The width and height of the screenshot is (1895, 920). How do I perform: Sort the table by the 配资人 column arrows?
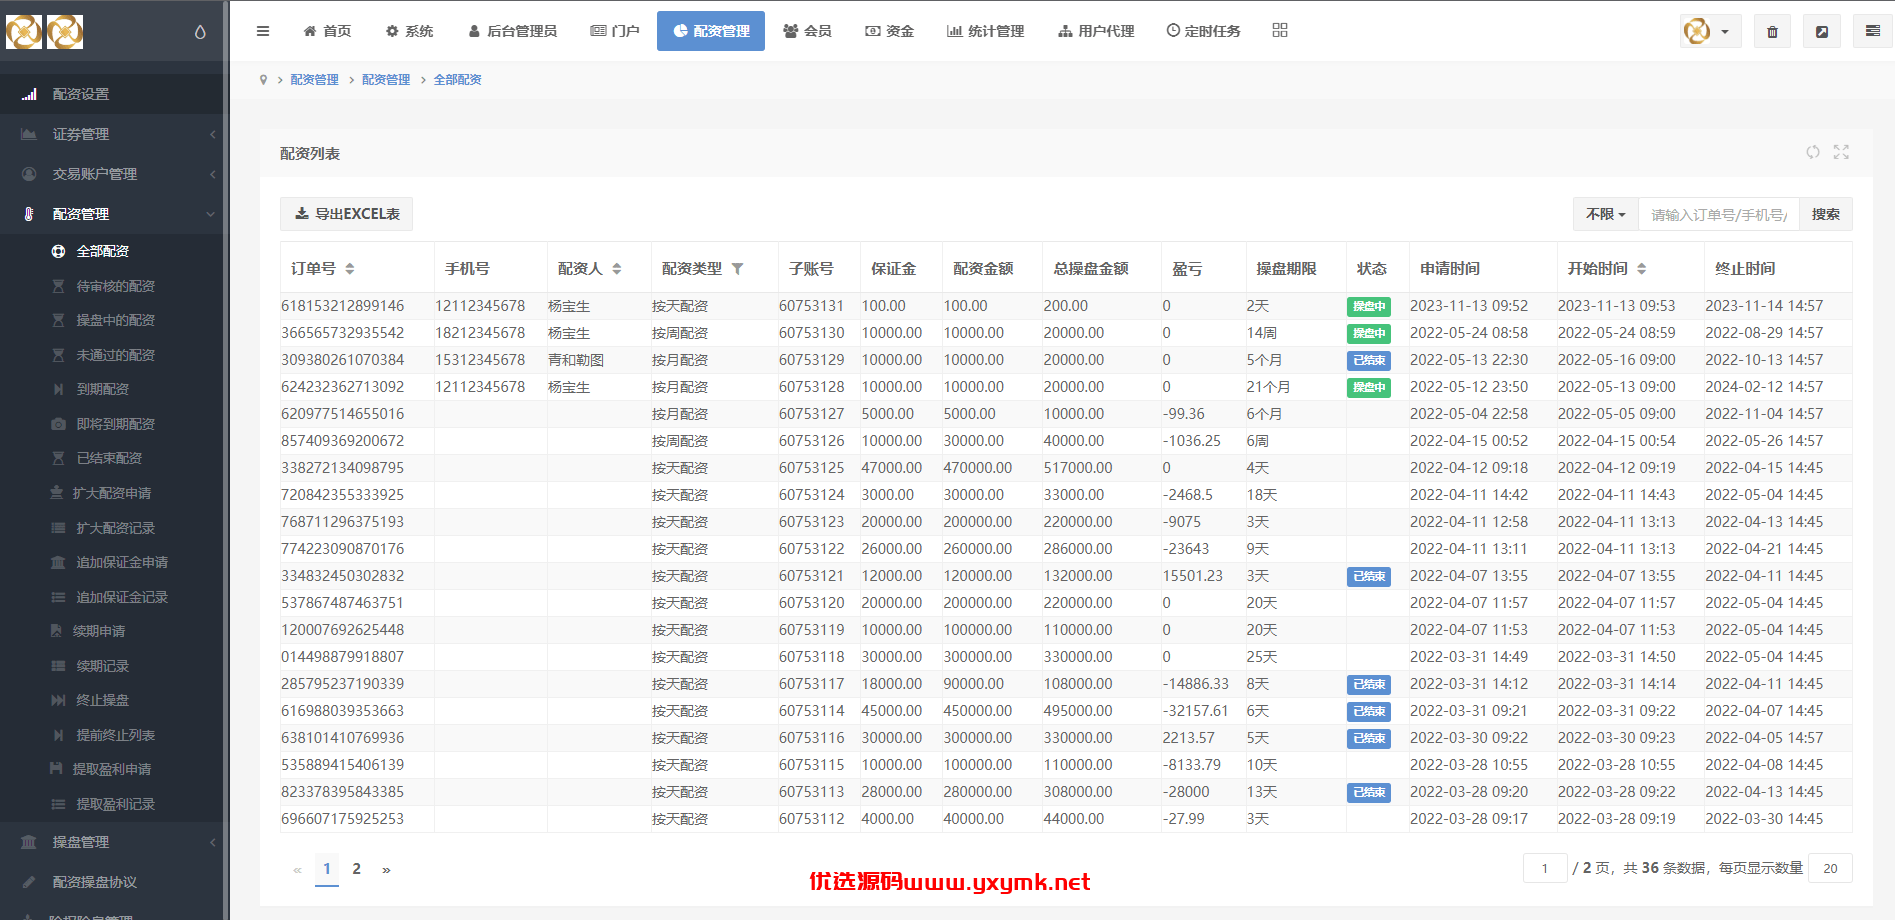pos(617,269)
